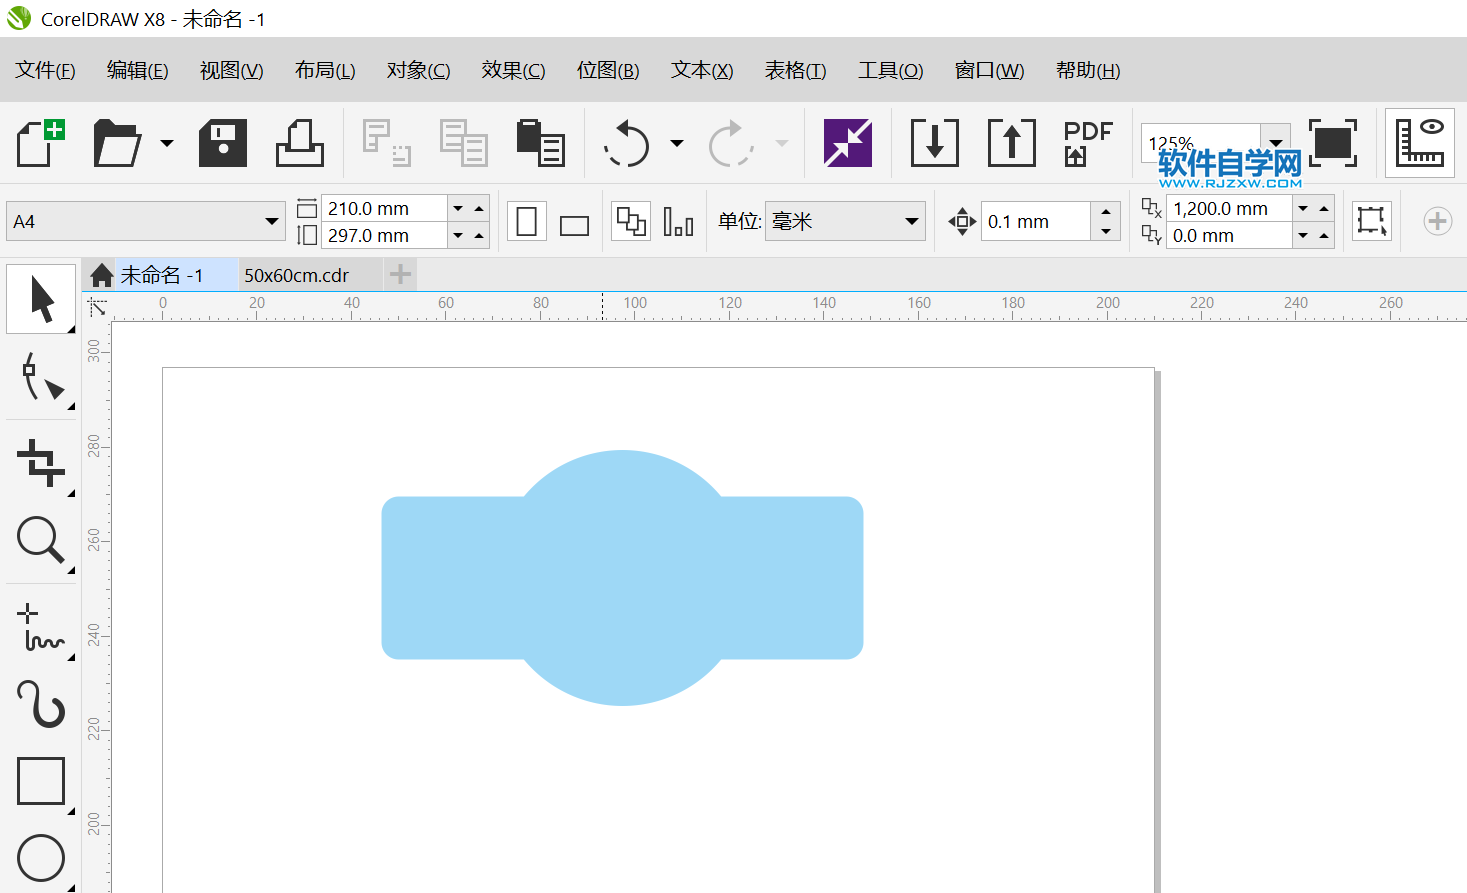This screenshot has width=1467, height=893.
Task: Open the 编辑(E) menu
Action: point(137,70)
